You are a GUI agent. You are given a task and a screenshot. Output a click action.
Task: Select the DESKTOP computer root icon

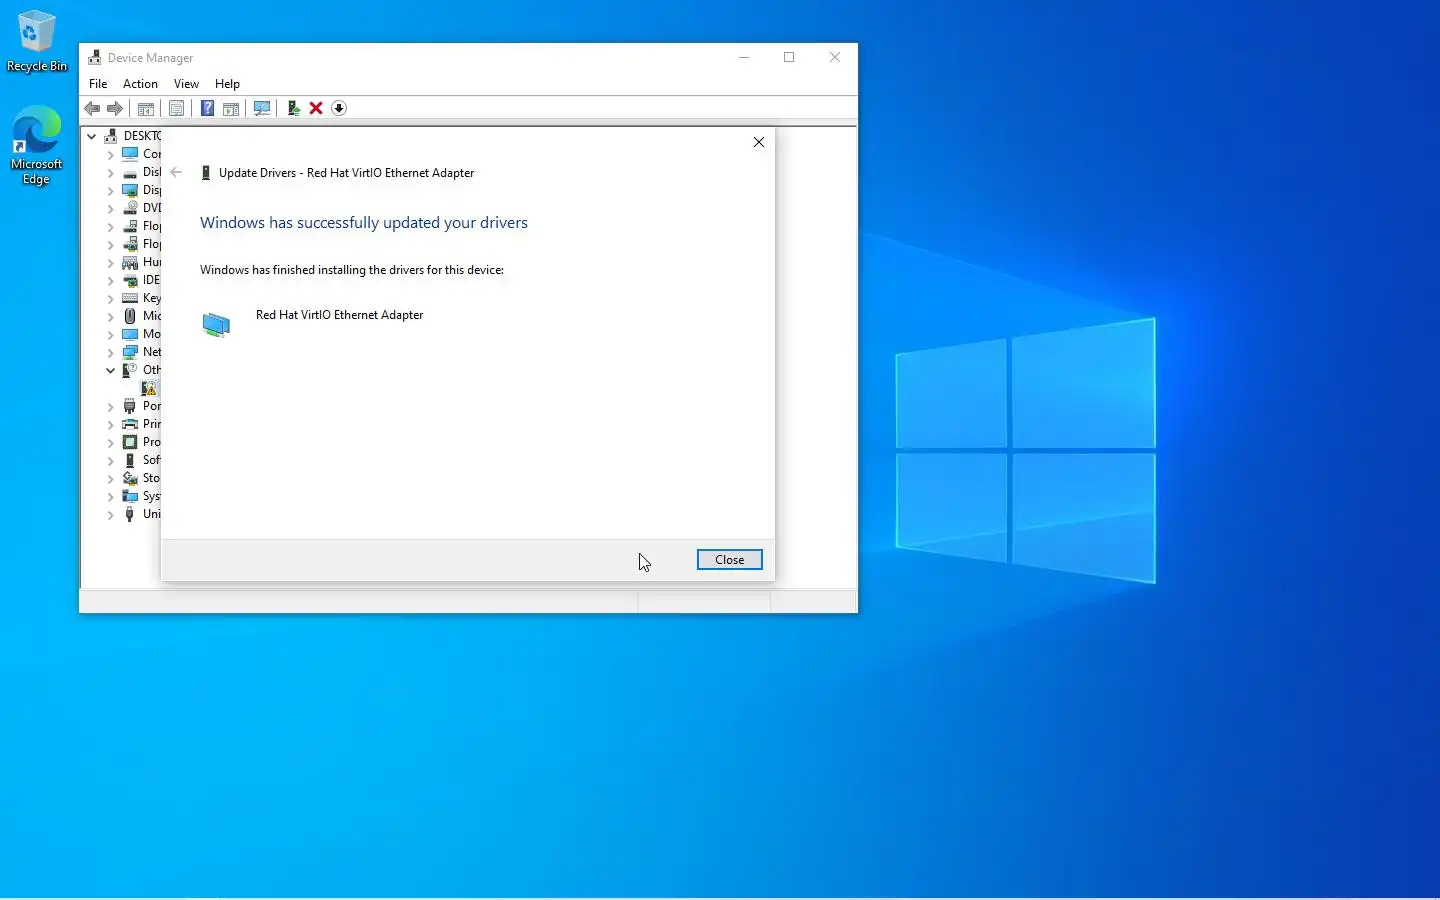[111, 136]
